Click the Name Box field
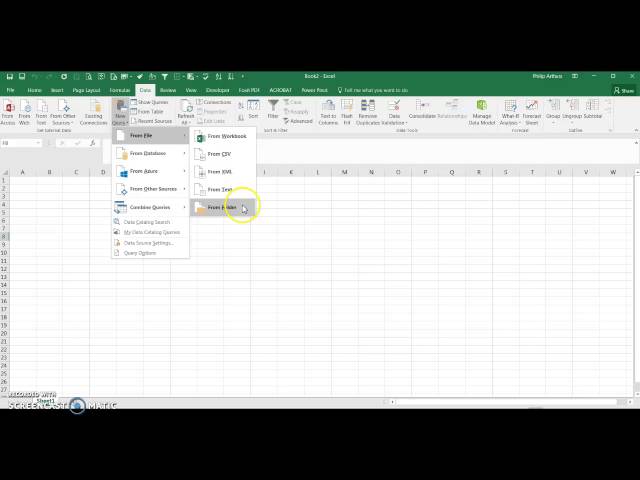 point(21,143)
